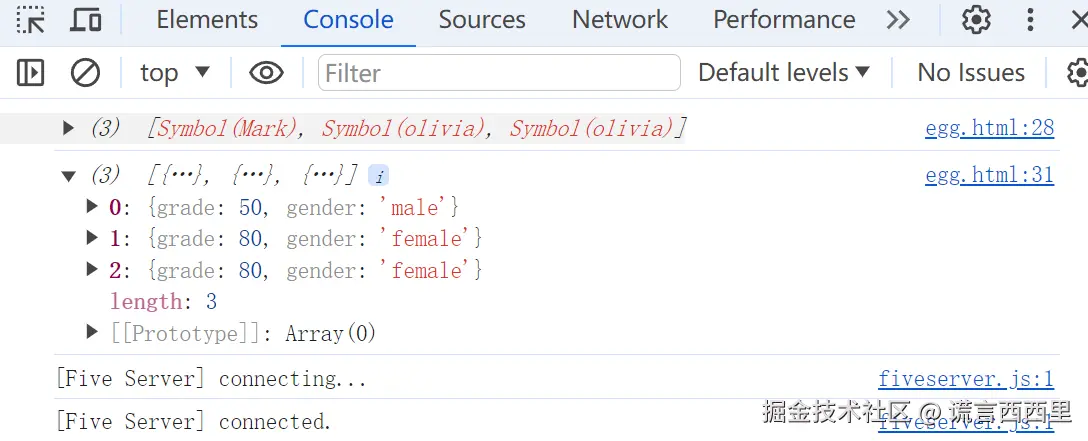The image size is (1088, 441).
Task: Collapse the expanded objects array
Action: (68, 176)
